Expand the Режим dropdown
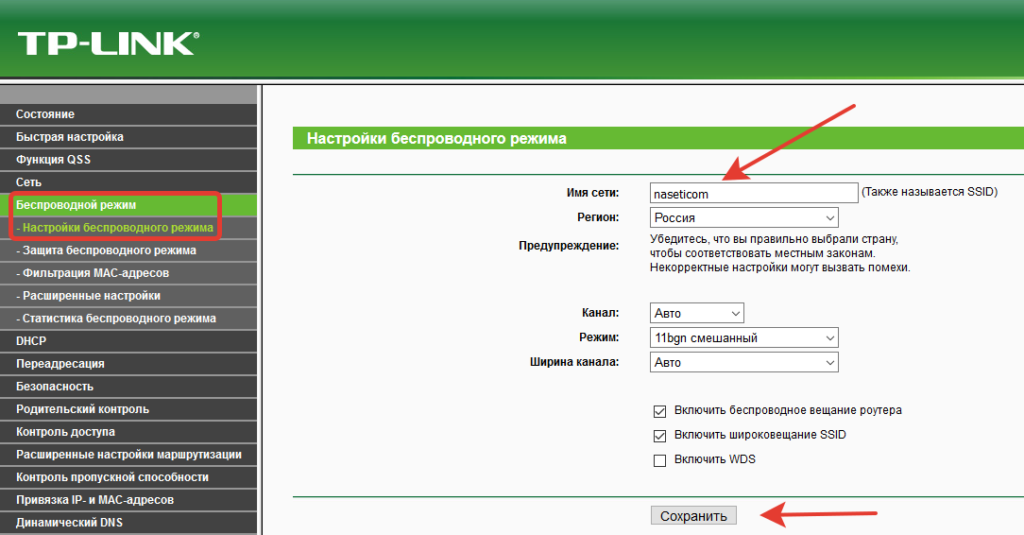 pos(743,338)
